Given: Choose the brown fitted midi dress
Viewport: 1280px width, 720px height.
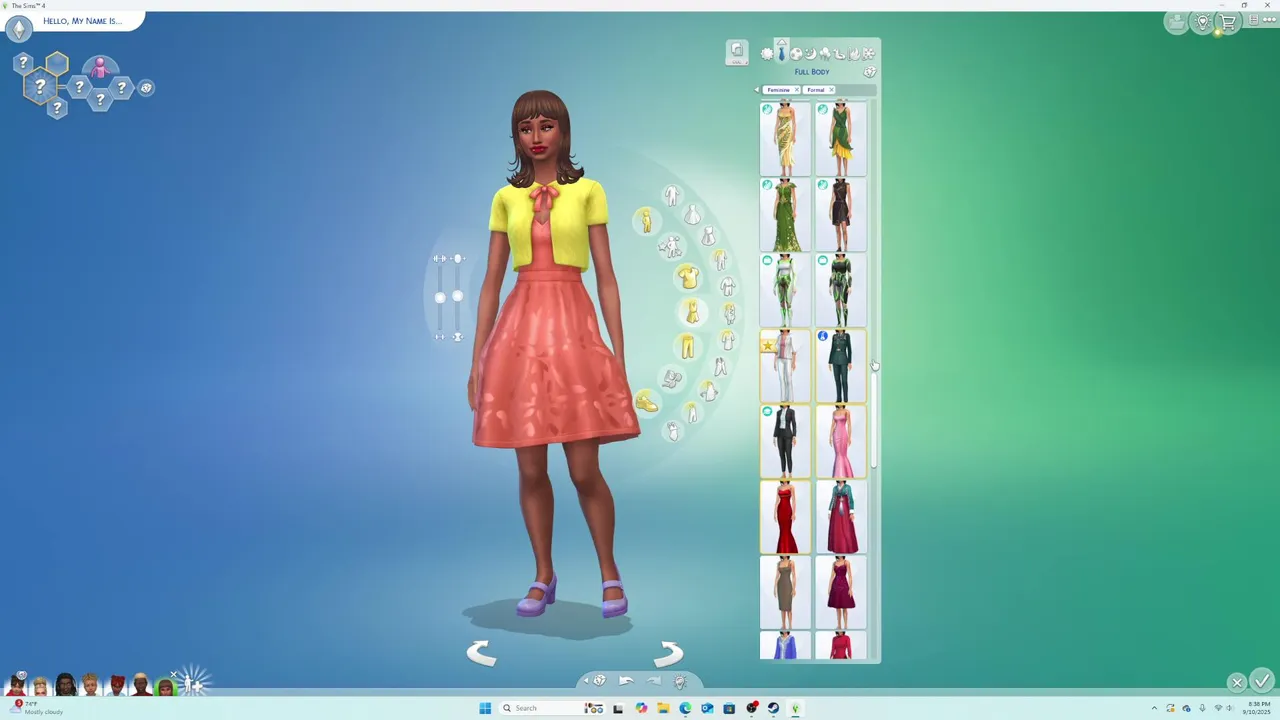Looking at the screenshot, I should tap(785, 592).
